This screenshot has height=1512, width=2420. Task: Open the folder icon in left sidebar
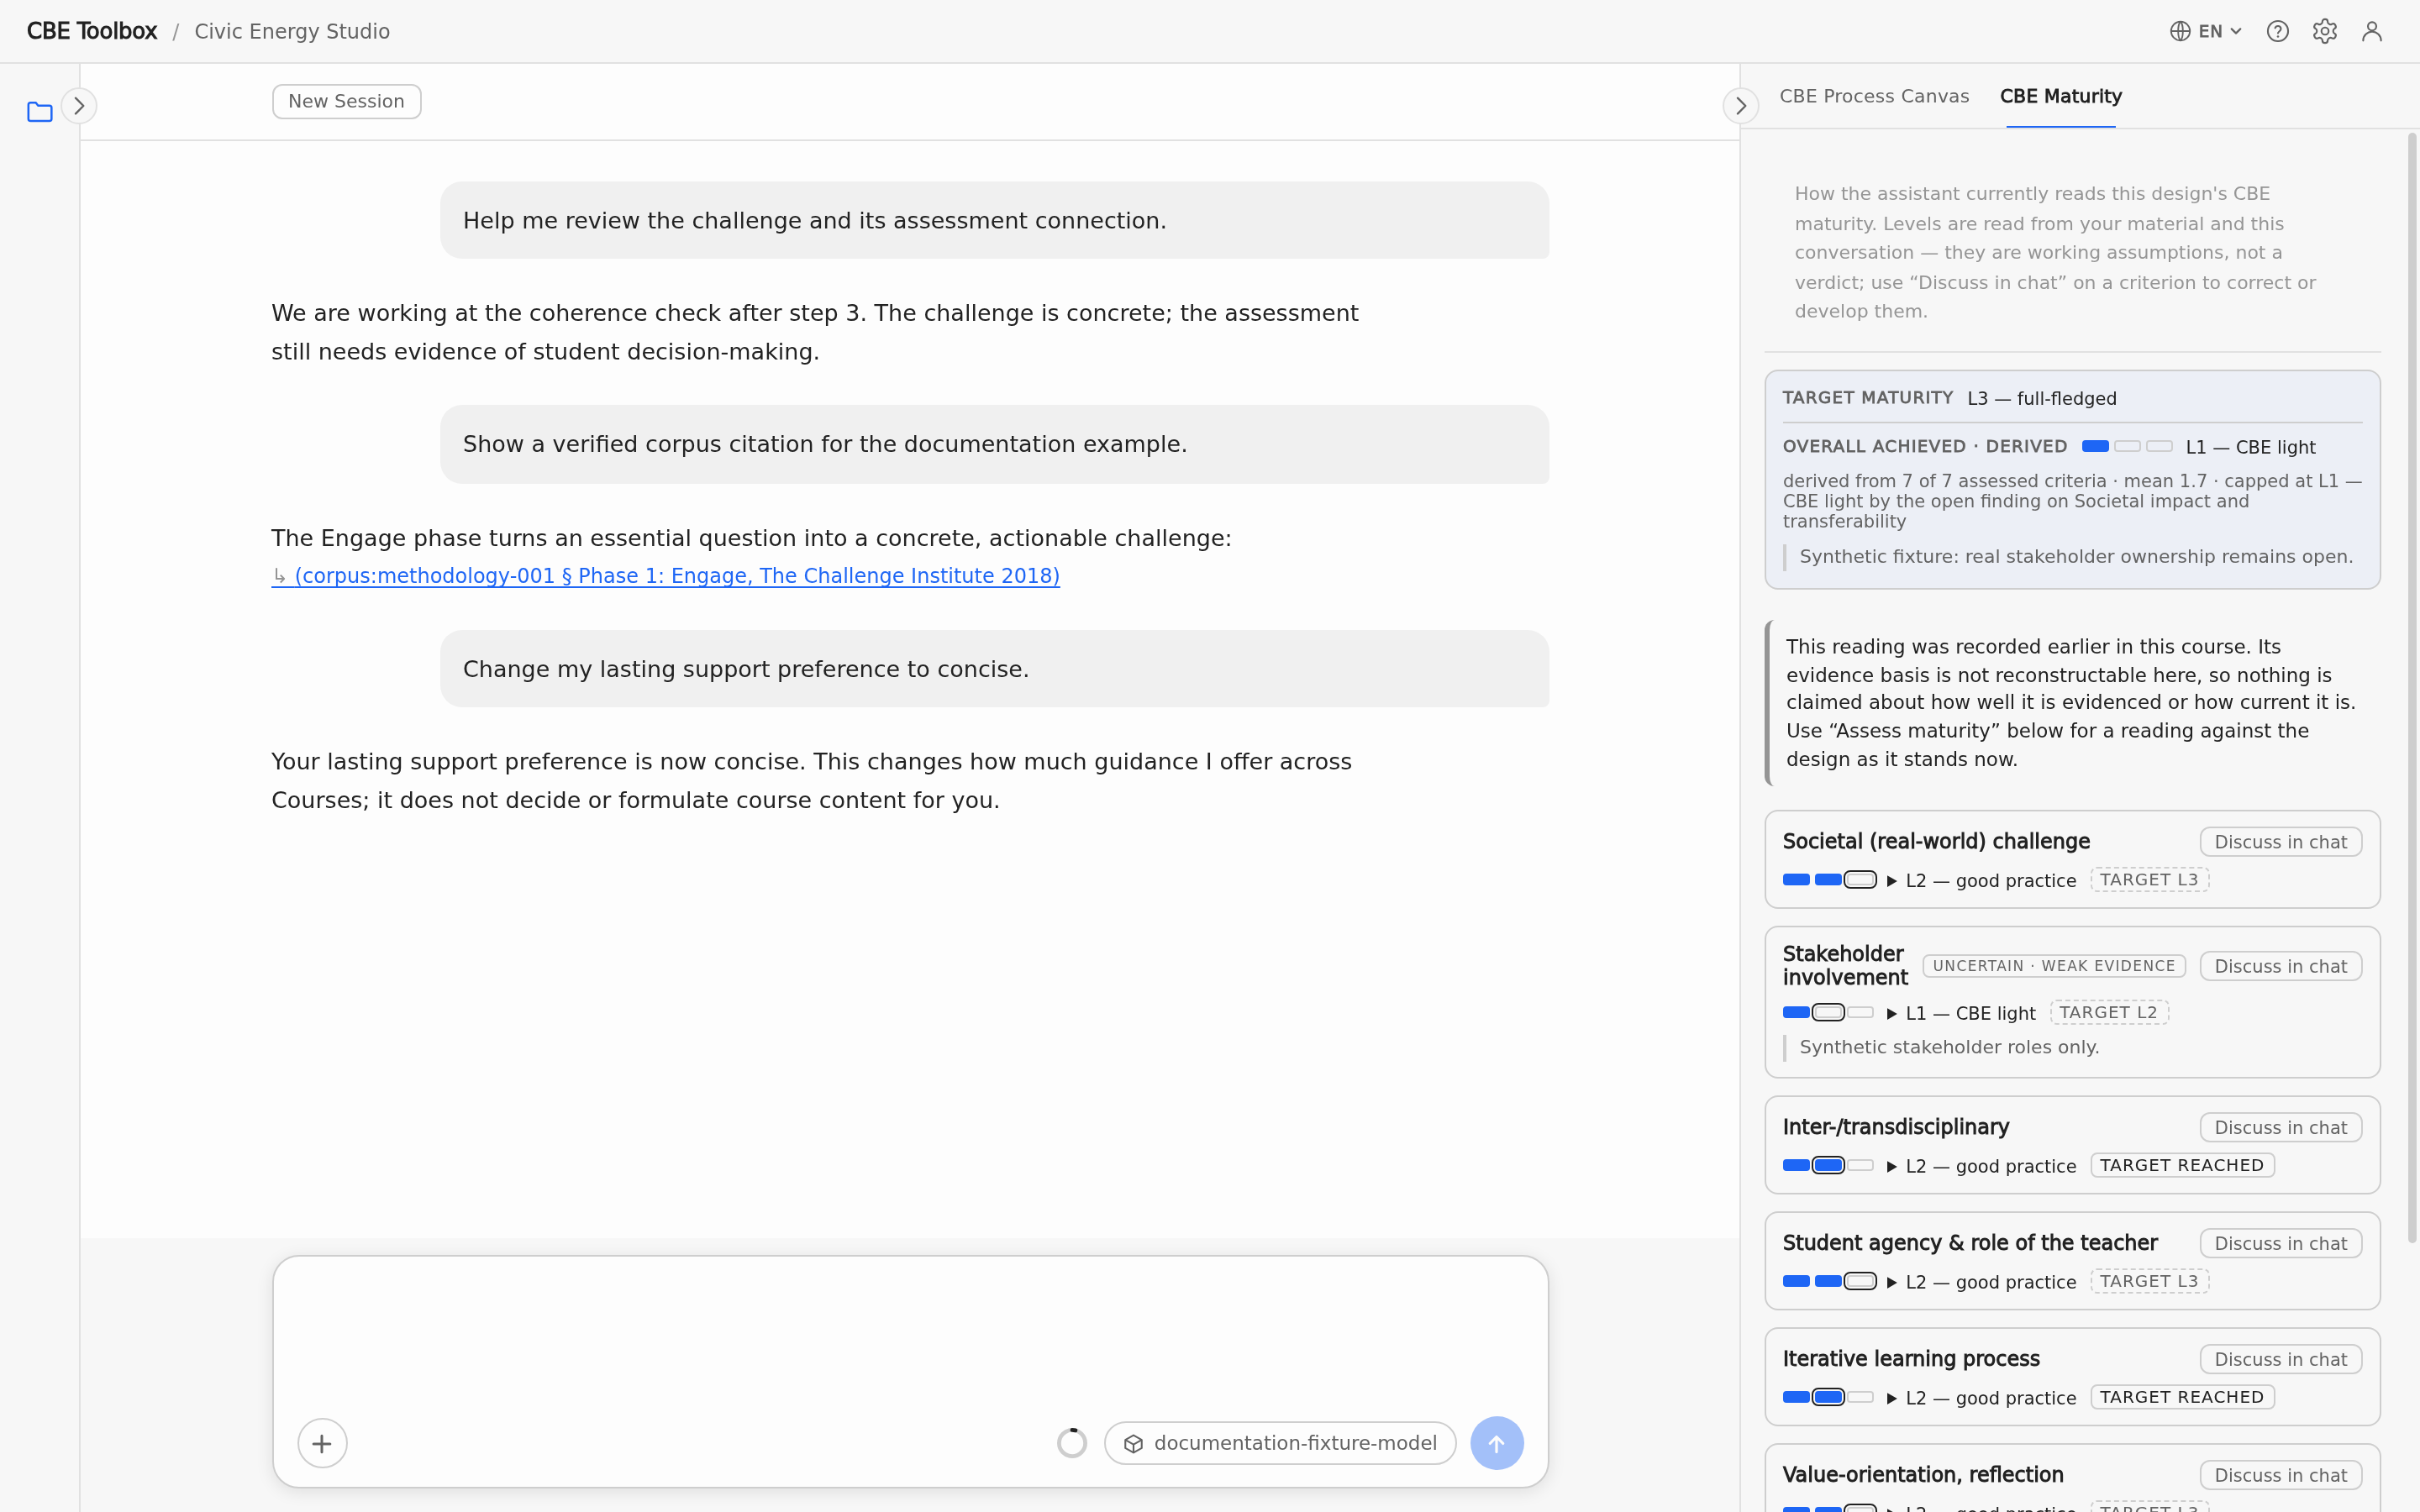pos(40,111)
